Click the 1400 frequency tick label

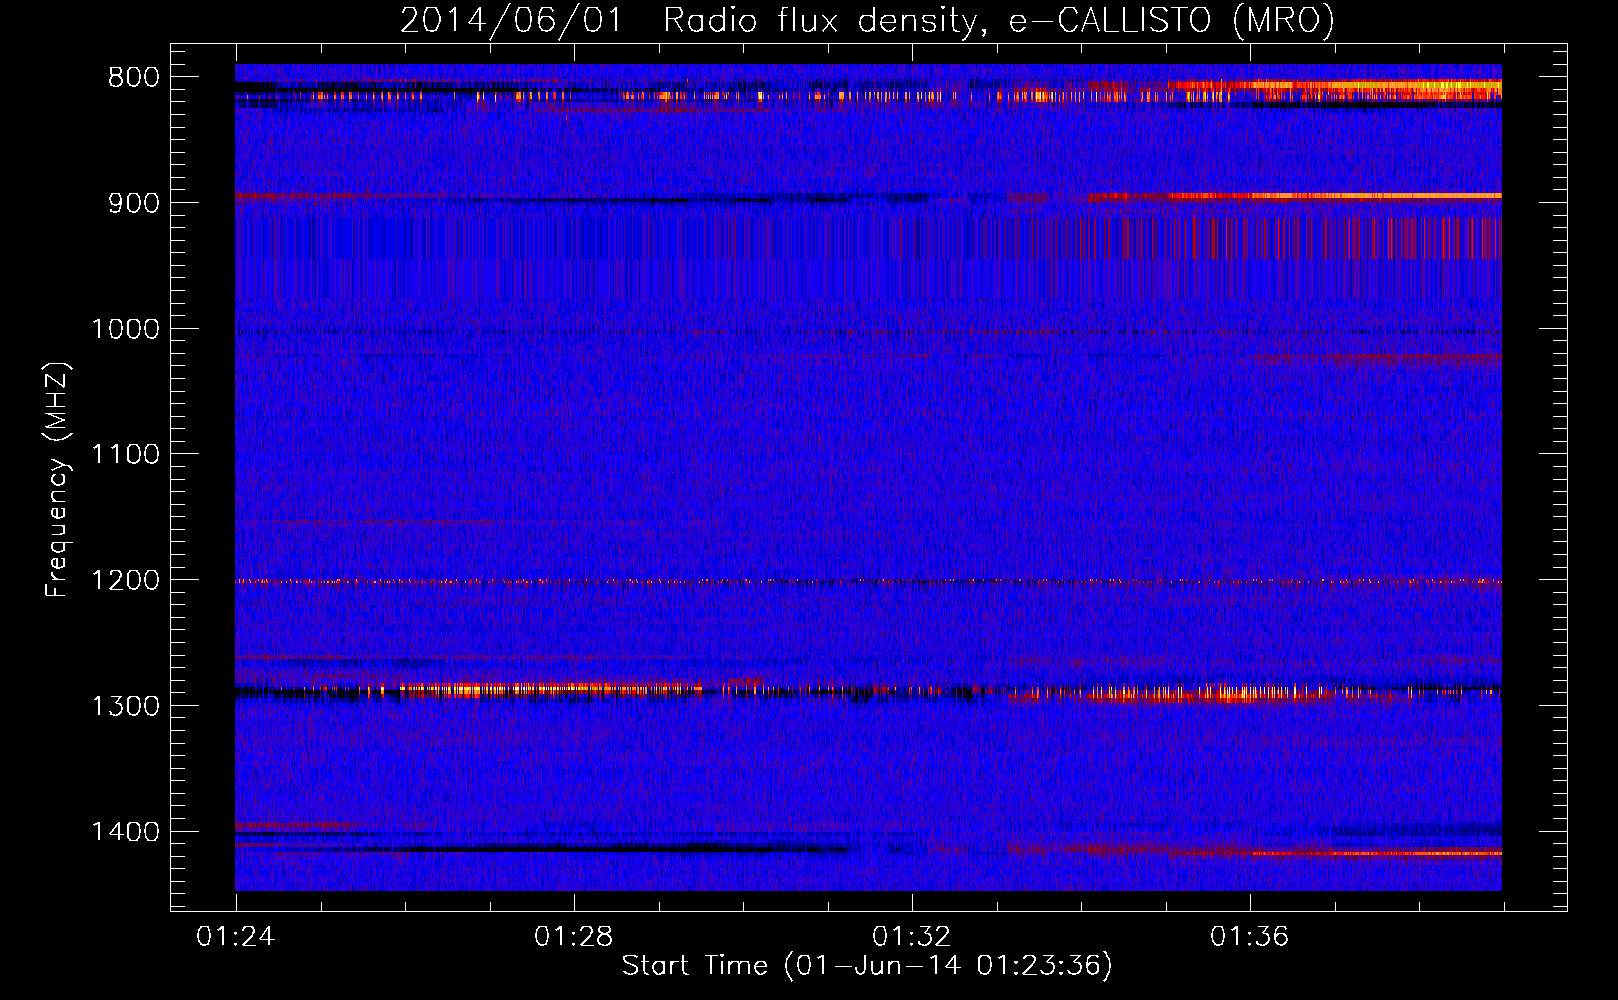(125, 832)
